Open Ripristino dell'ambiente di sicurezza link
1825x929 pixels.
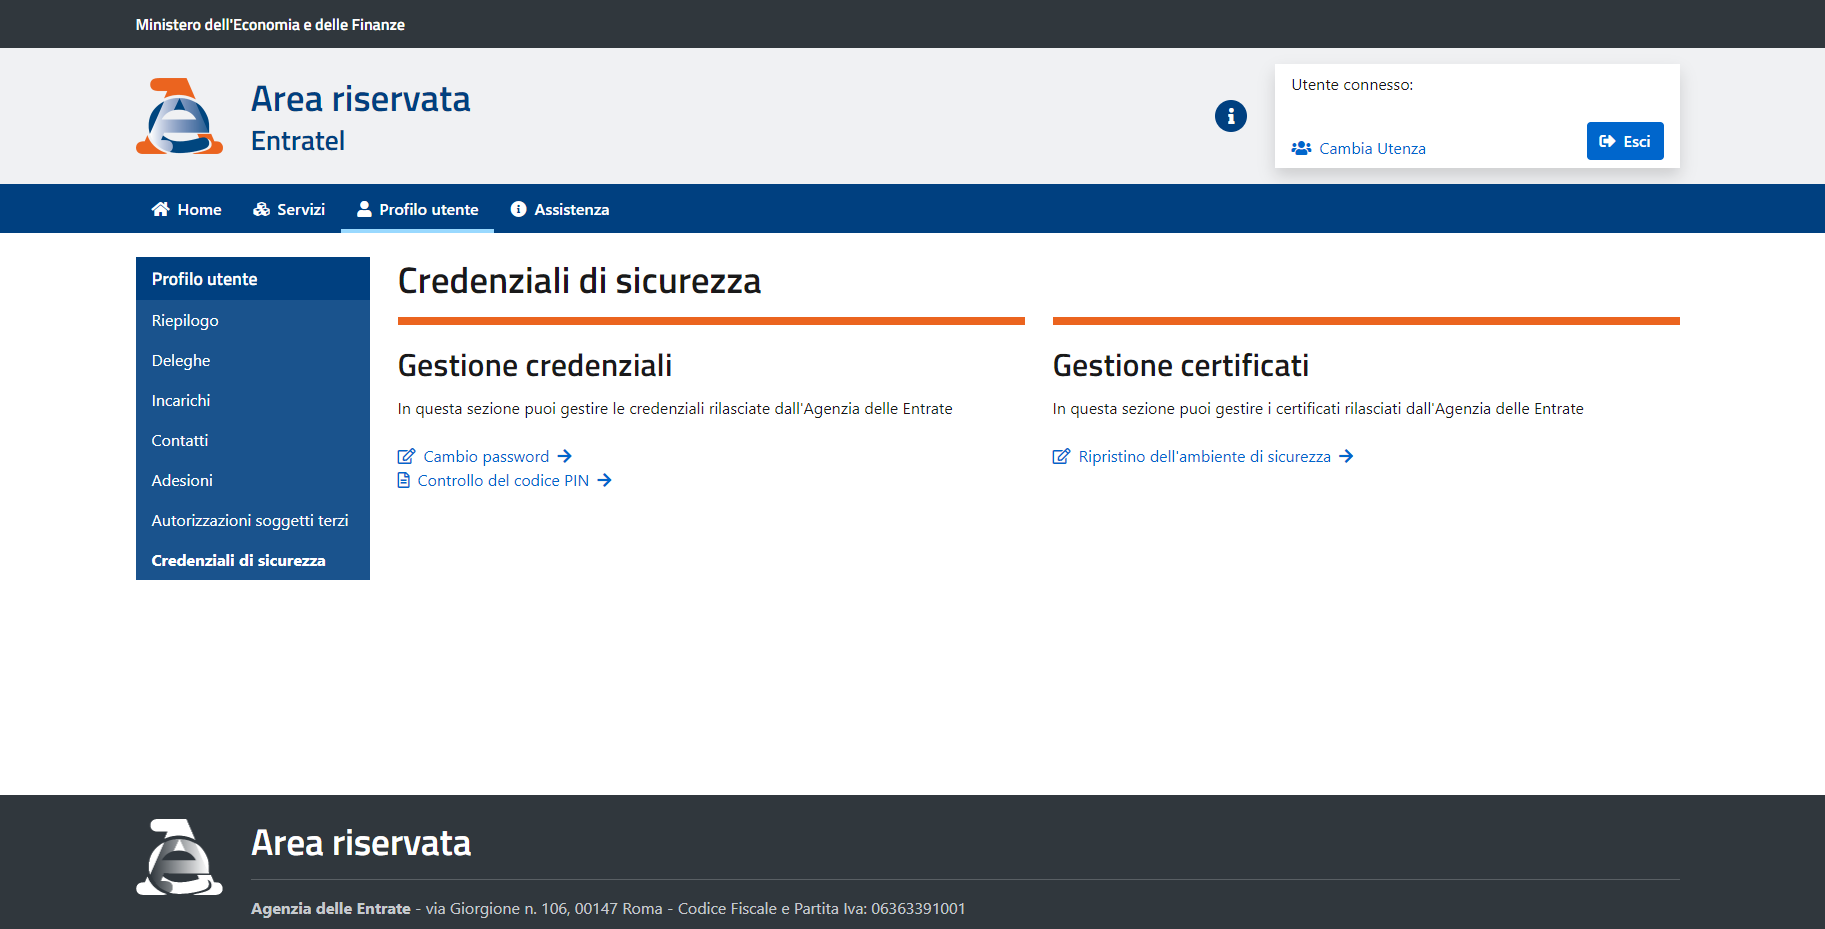tap(1204, 456)
